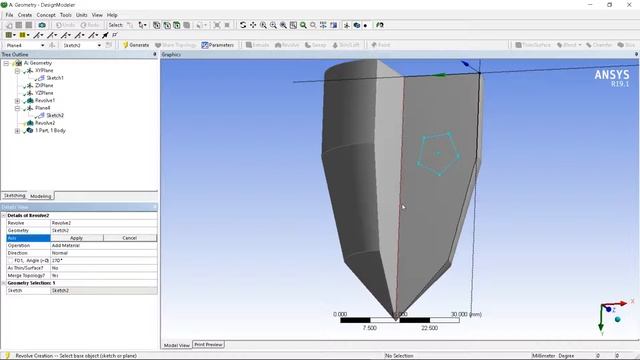Toggle display plane icon
This screenshot has height=360, width=640.
point(347,25)
